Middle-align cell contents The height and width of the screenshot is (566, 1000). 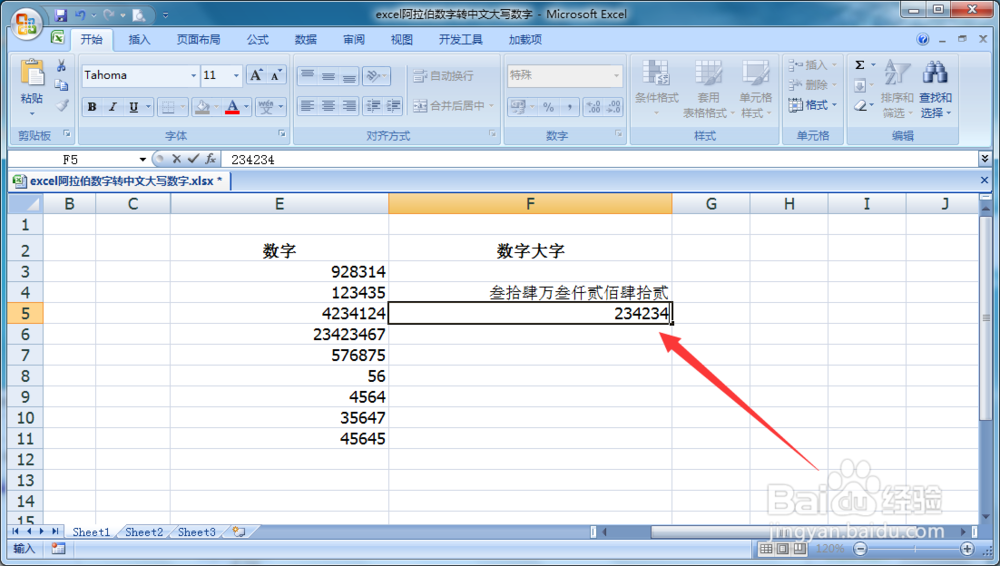(x=328, y=76)
